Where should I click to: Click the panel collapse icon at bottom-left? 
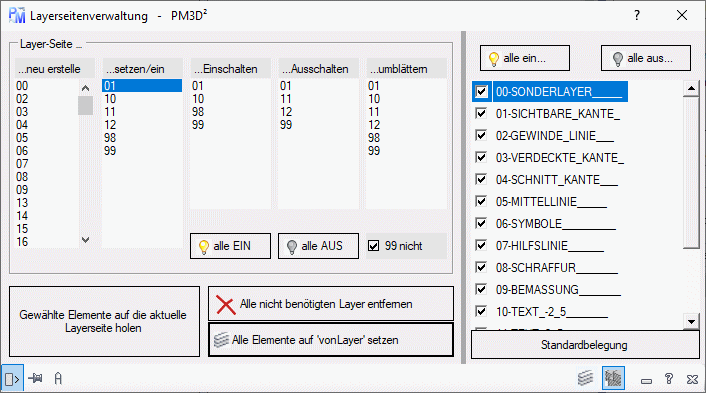(12, 379)
